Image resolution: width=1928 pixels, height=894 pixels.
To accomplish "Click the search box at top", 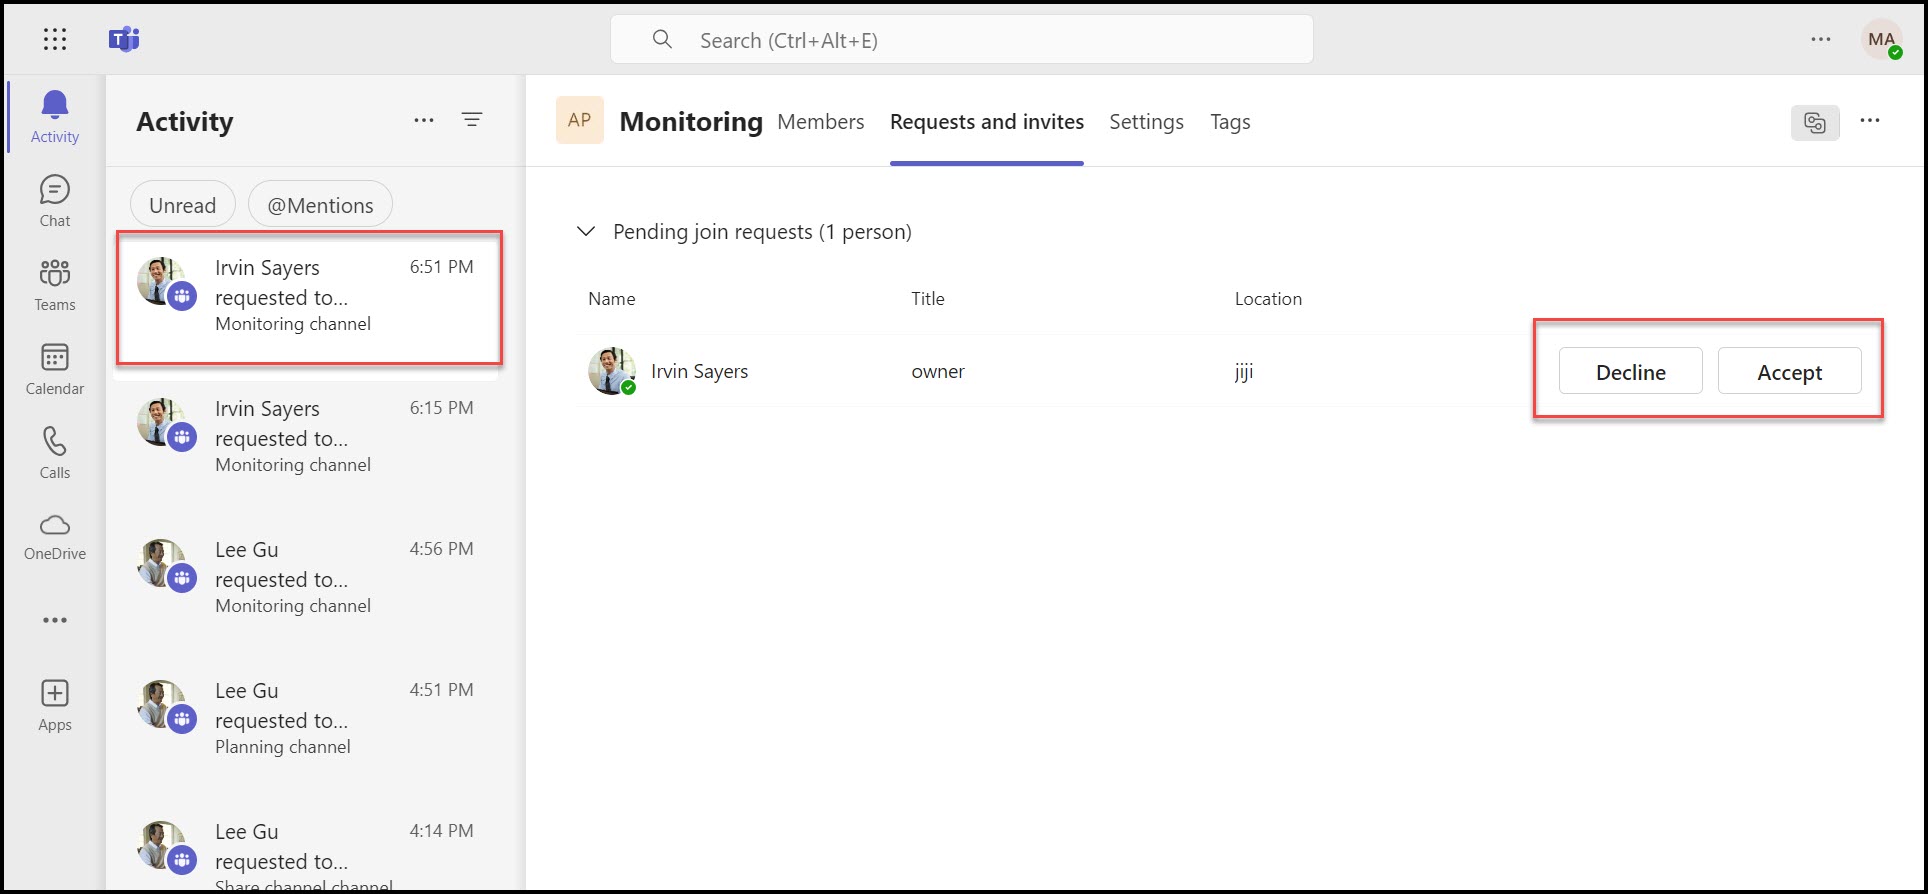I will pyautogui.click(x=960, y=40).
